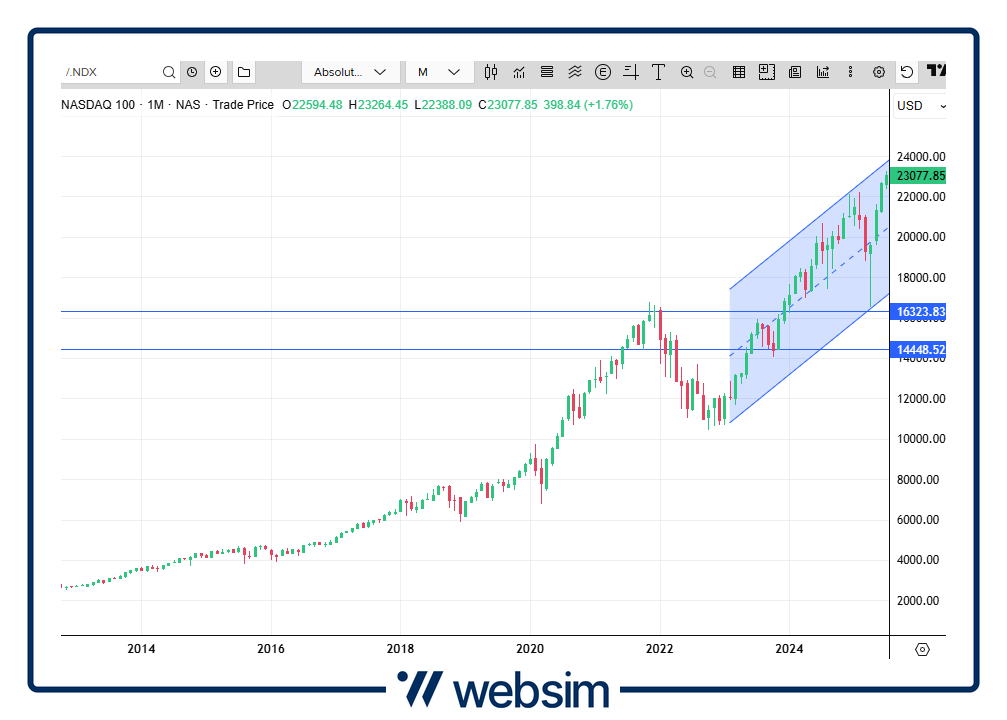Screen dimensions: 1007x720
Task: Open chart settings gear in toolbar
Action: click(x=879, y=72)
